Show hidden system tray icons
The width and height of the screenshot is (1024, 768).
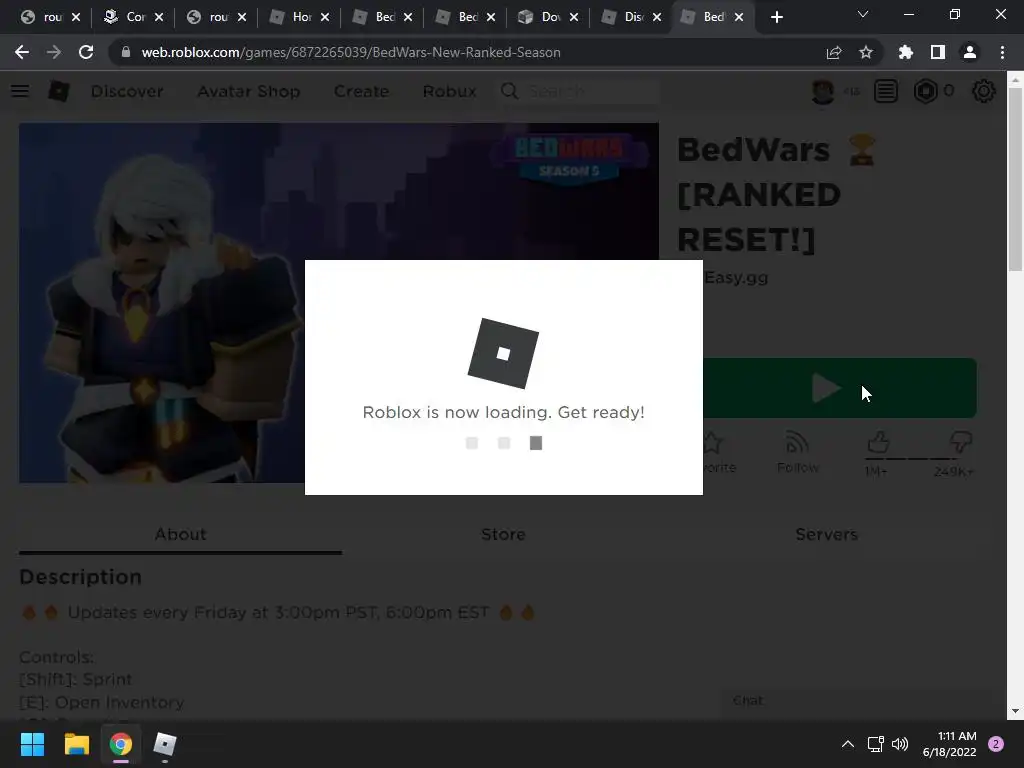pos(848,744)
